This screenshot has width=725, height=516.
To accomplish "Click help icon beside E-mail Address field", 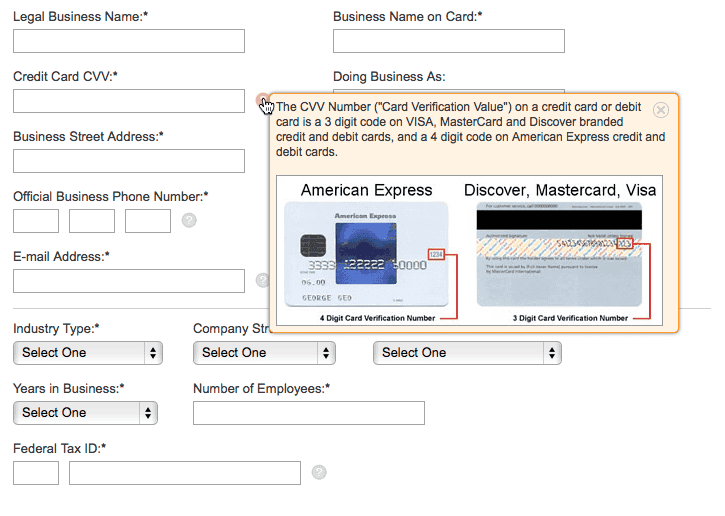I will click(263, 280).
